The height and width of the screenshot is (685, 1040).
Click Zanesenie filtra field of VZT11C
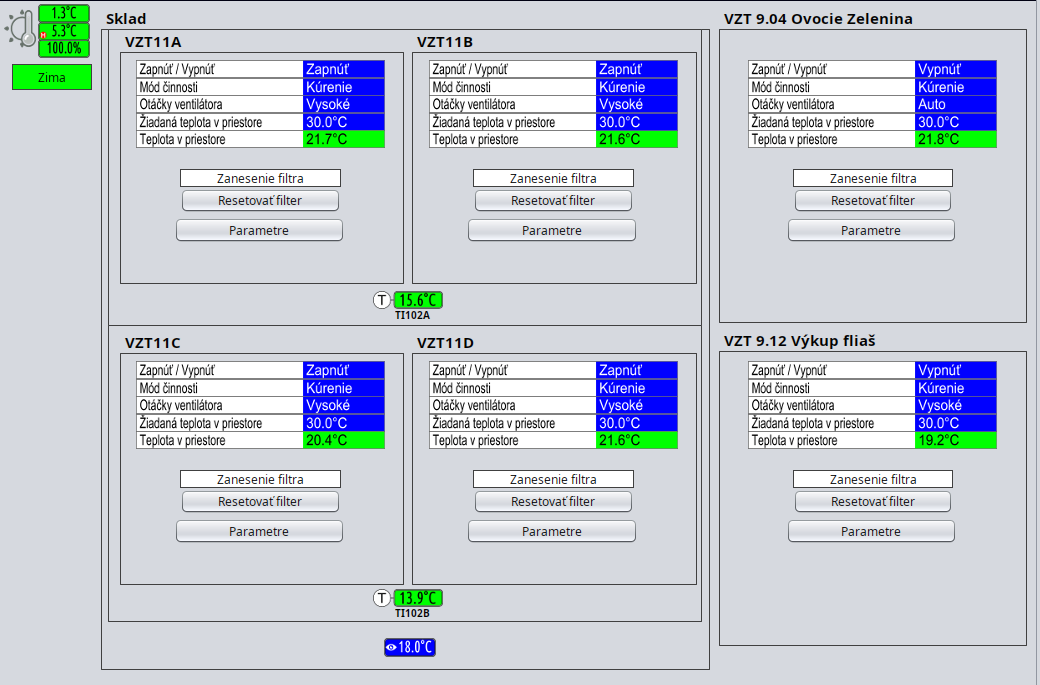(260, 480)
